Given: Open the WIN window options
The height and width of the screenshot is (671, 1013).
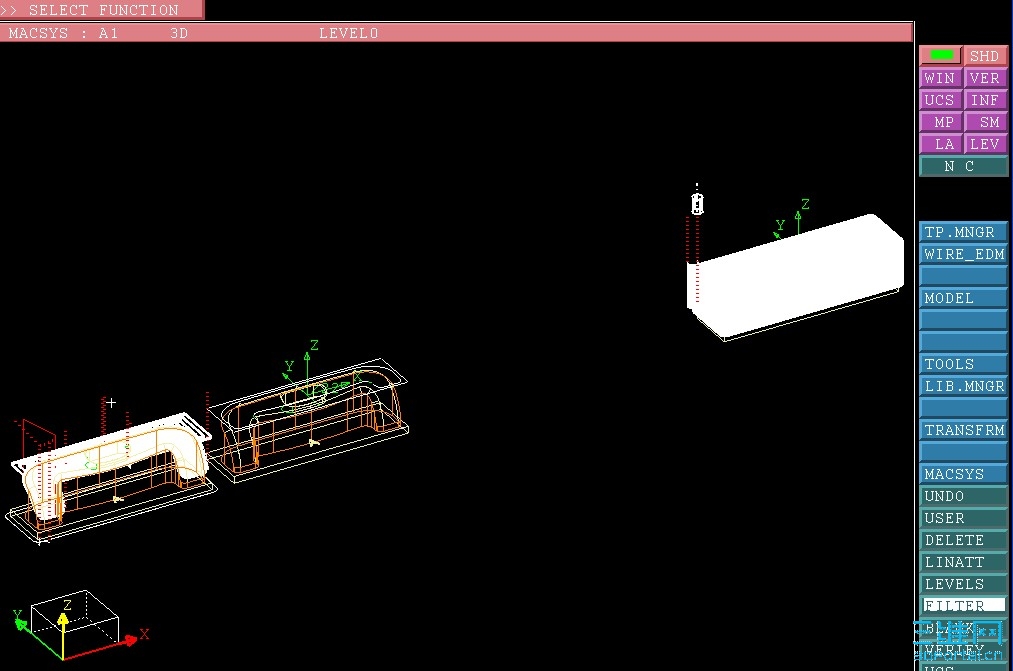Looking at the screenshot, I should (941, 78).
